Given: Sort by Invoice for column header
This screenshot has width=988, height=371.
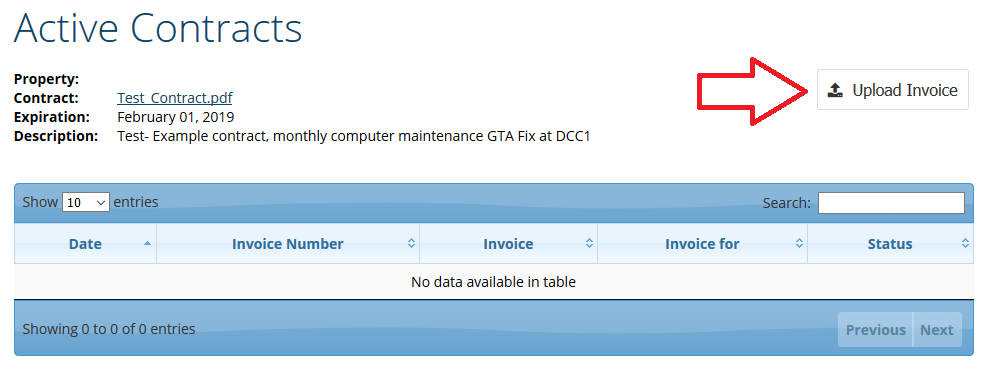Looking at the screenshot, I should click(702, 244).
